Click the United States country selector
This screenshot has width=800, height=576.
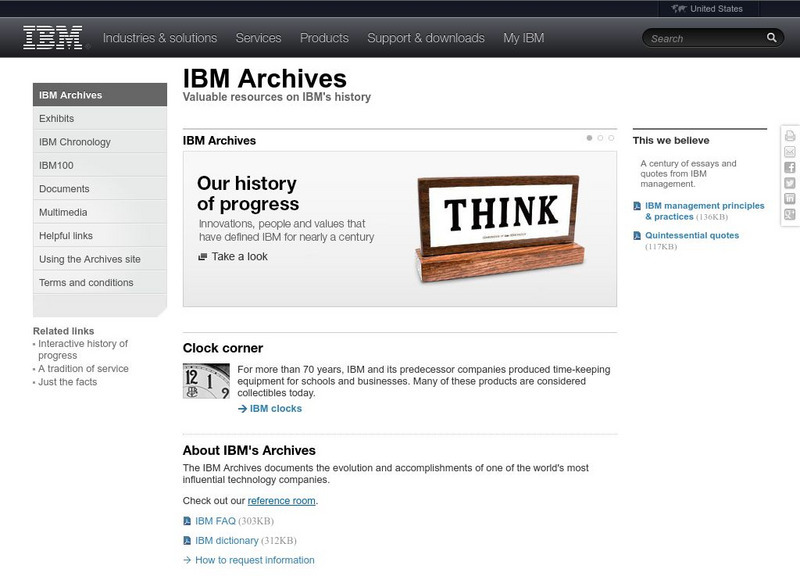[708, 9]
